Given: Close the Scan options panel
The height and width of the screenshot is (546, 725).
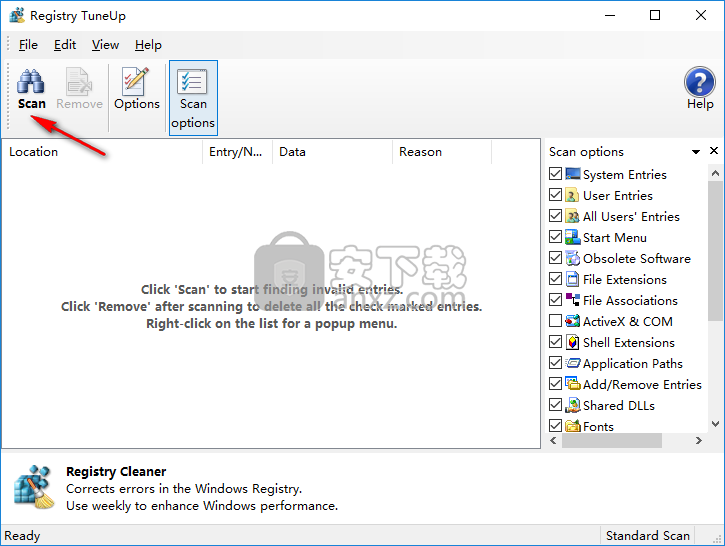Looking at the screenshot, I should pos(714,151).
